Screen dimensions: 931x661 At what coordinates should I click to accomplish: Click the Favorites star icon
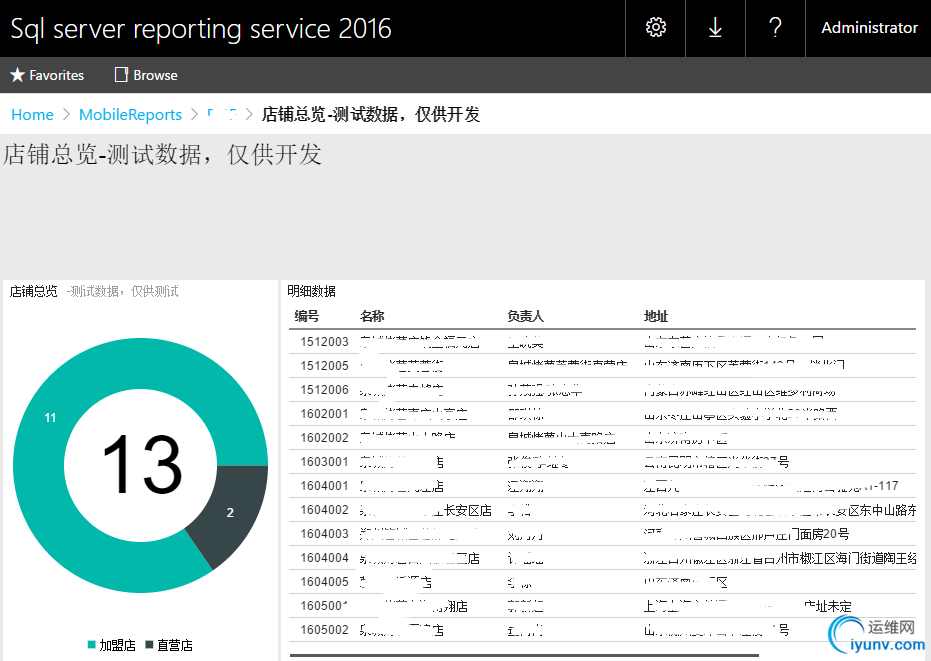click(x=18, y=75)
